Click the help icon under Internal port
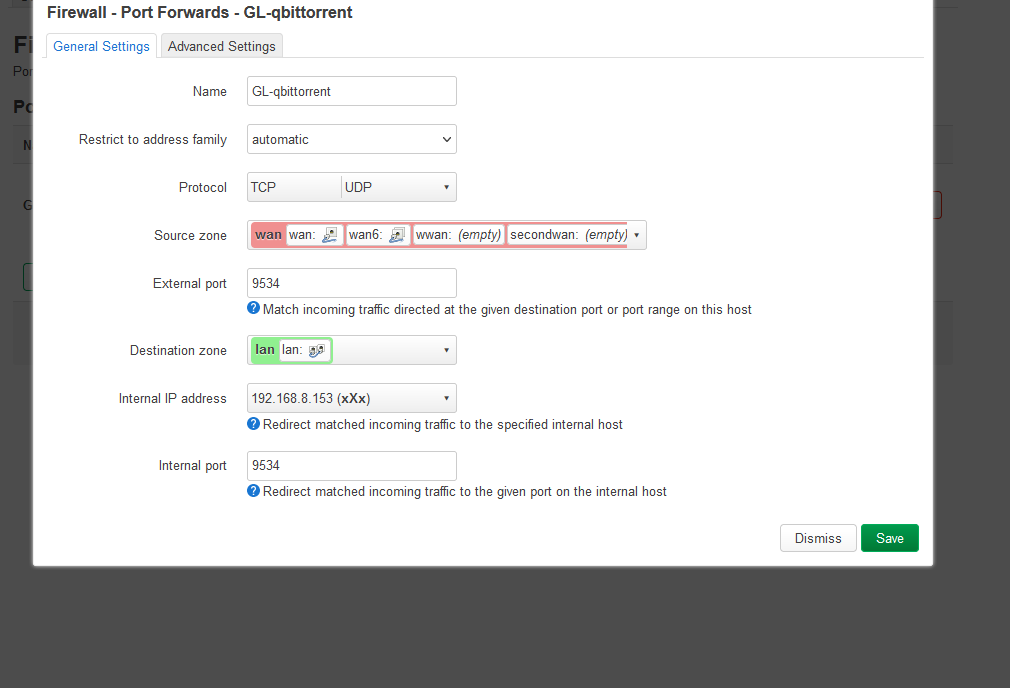Viewport: 1010px width, 688px height. coord(254,491)
